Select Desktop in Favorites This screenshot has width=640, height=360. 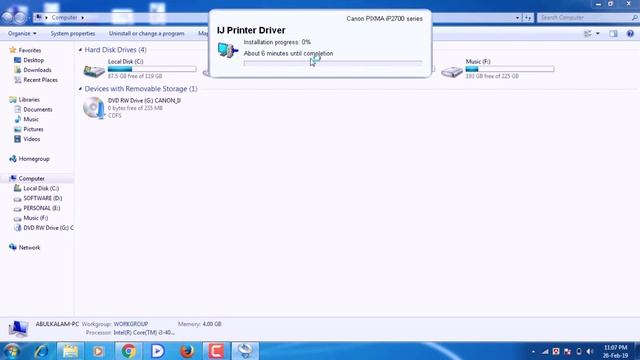pos(33,60)
